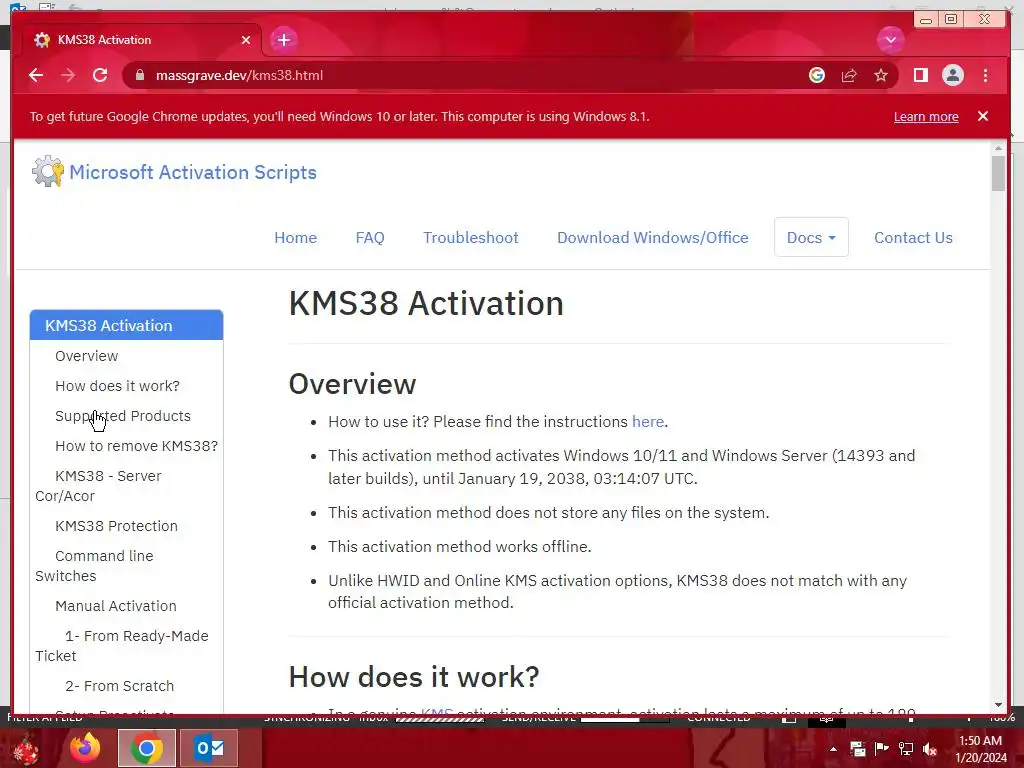Open the Troubleshoot nav item

(470, 238)
